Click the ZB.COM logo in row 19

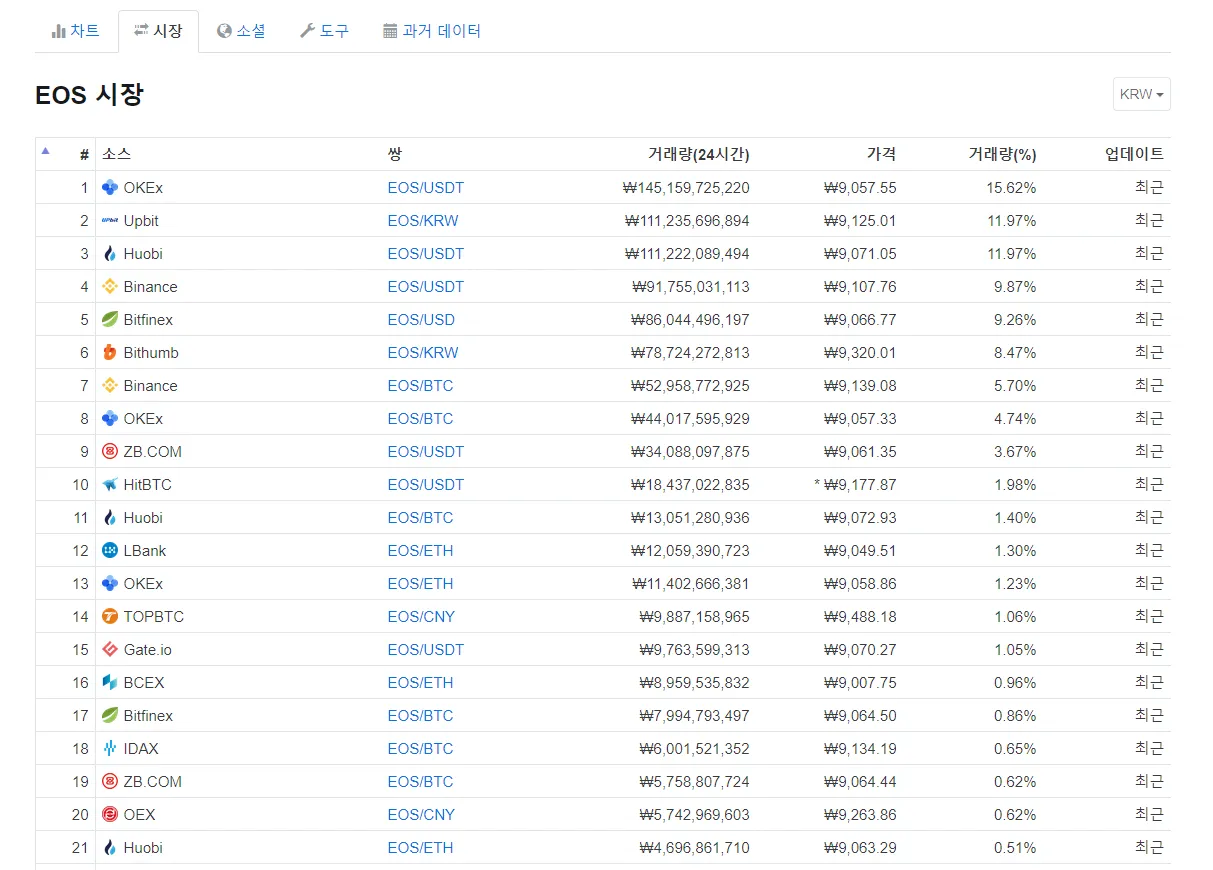pos(110,781)
